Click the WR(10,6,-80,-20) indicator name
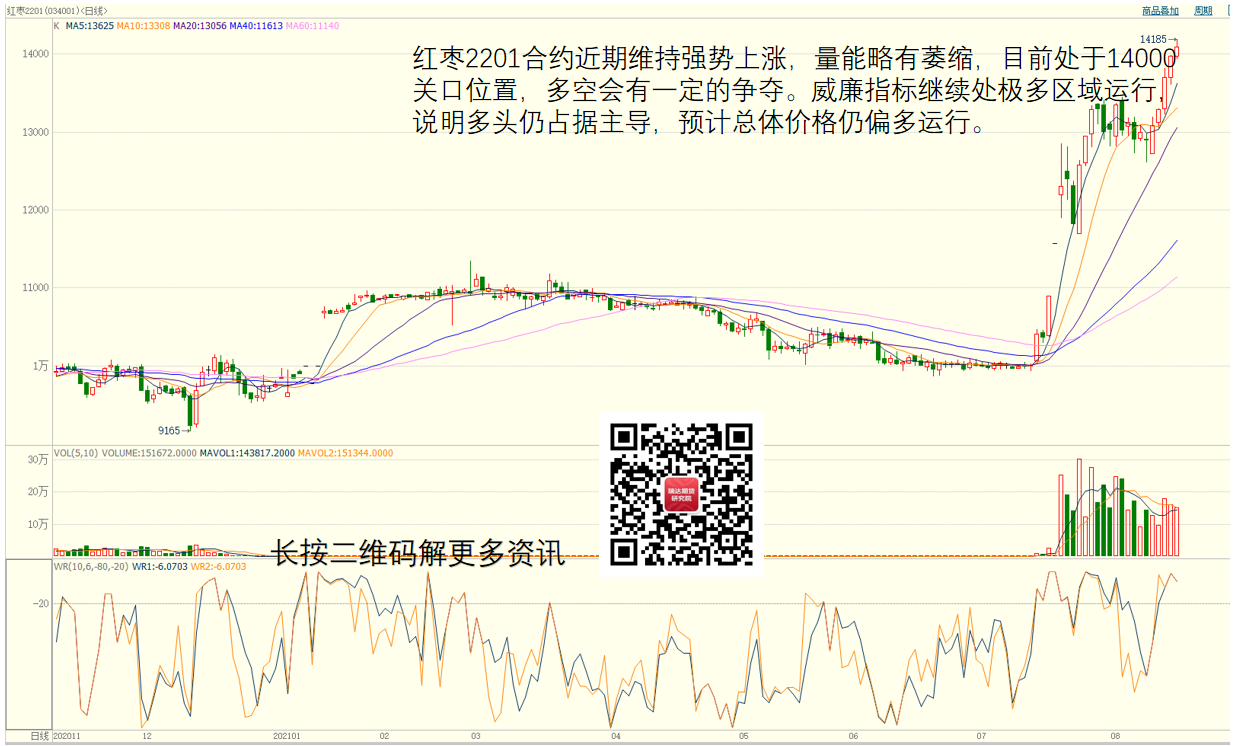Viewport: 1242px width, 746px height. 92,566
